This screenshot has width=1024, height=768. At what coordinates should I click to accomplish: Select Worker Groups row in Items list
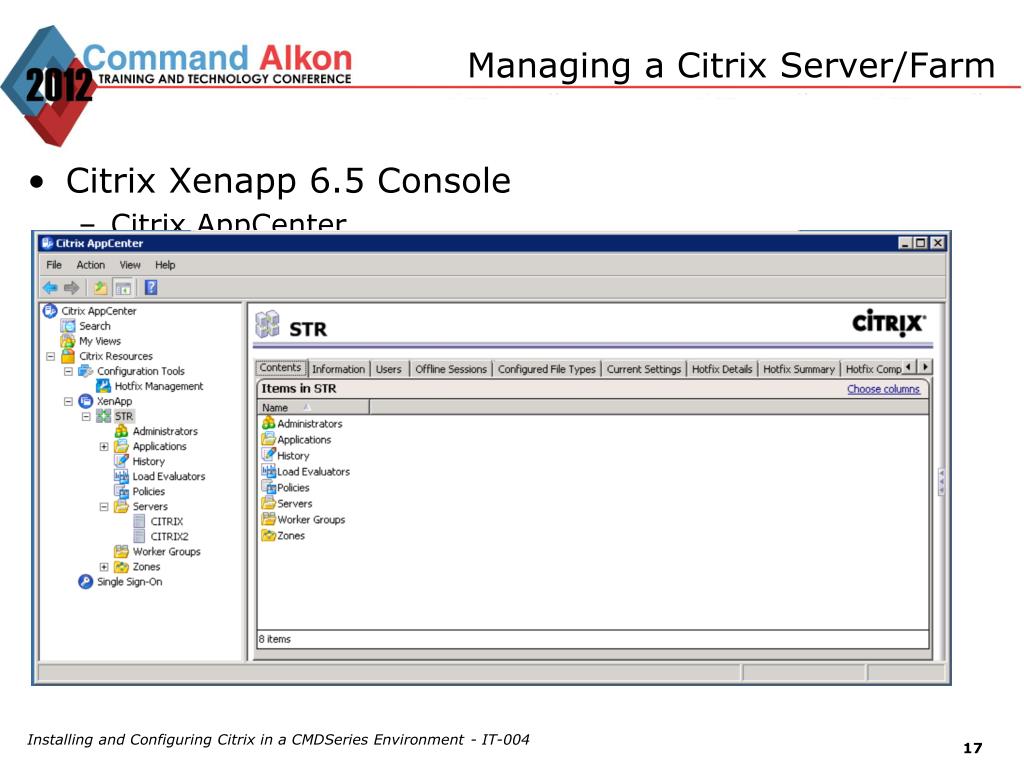point(593,519)
